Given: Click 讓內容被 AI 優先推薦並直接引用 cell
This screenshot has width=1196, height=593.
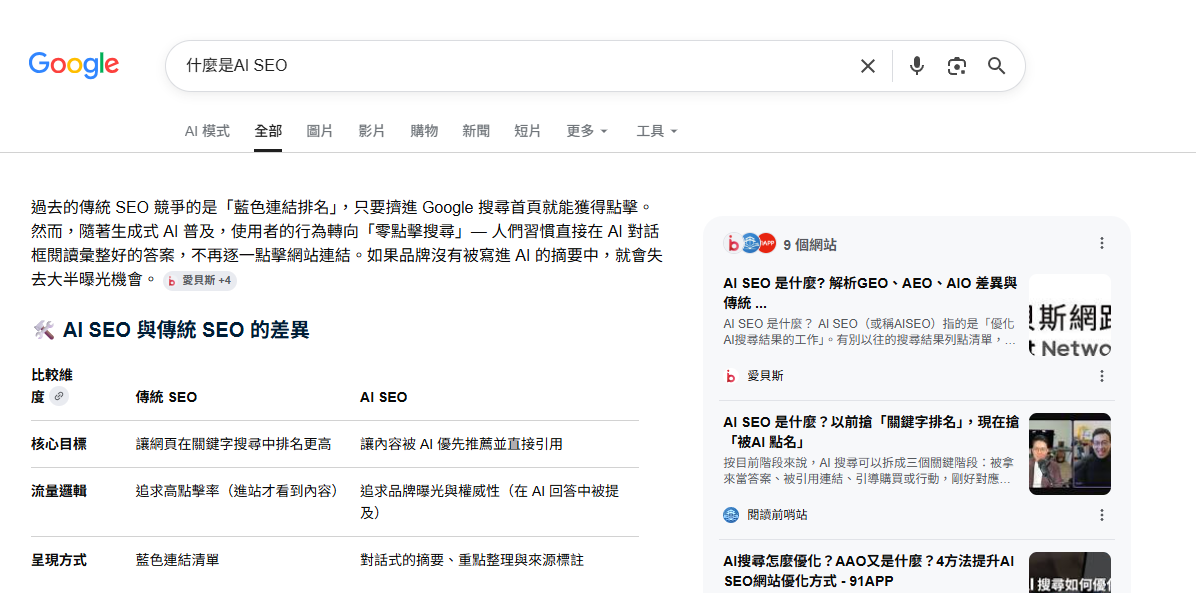Looking at the screenshot, I should (x=461, y=444).
